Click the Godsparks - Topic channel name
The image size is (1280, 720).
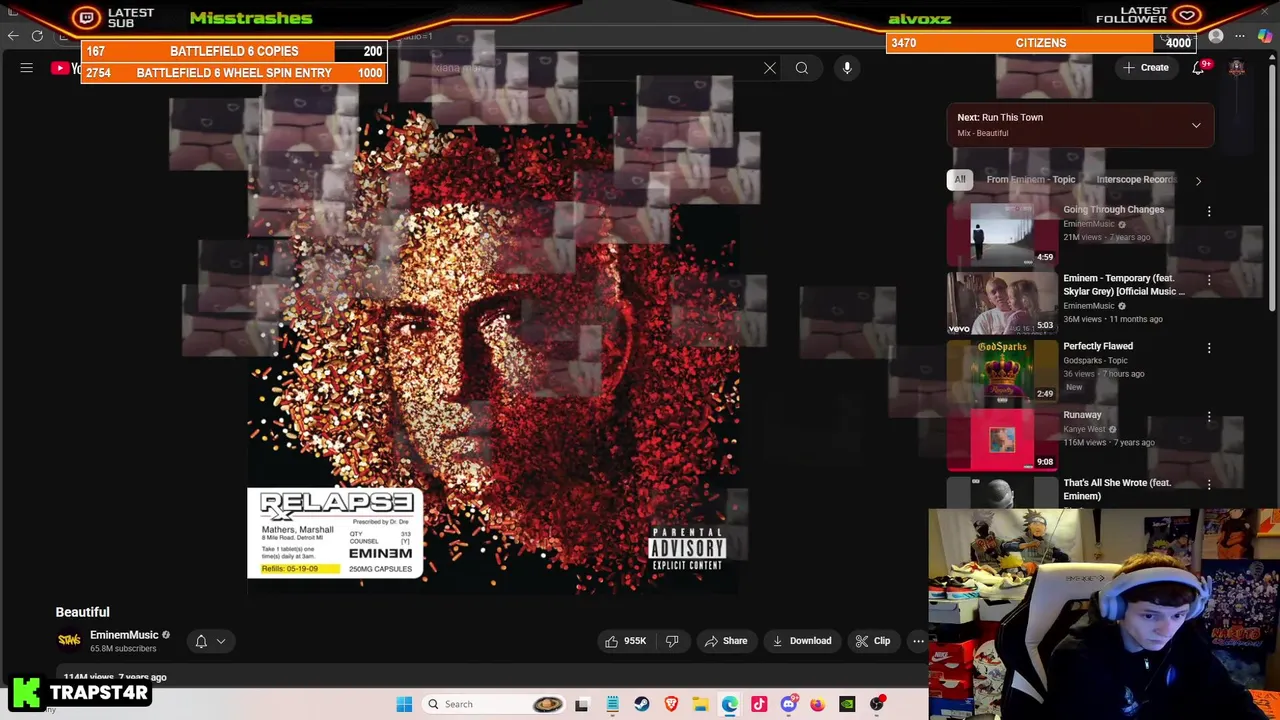pyautogui.click(x=1095, y=360)
